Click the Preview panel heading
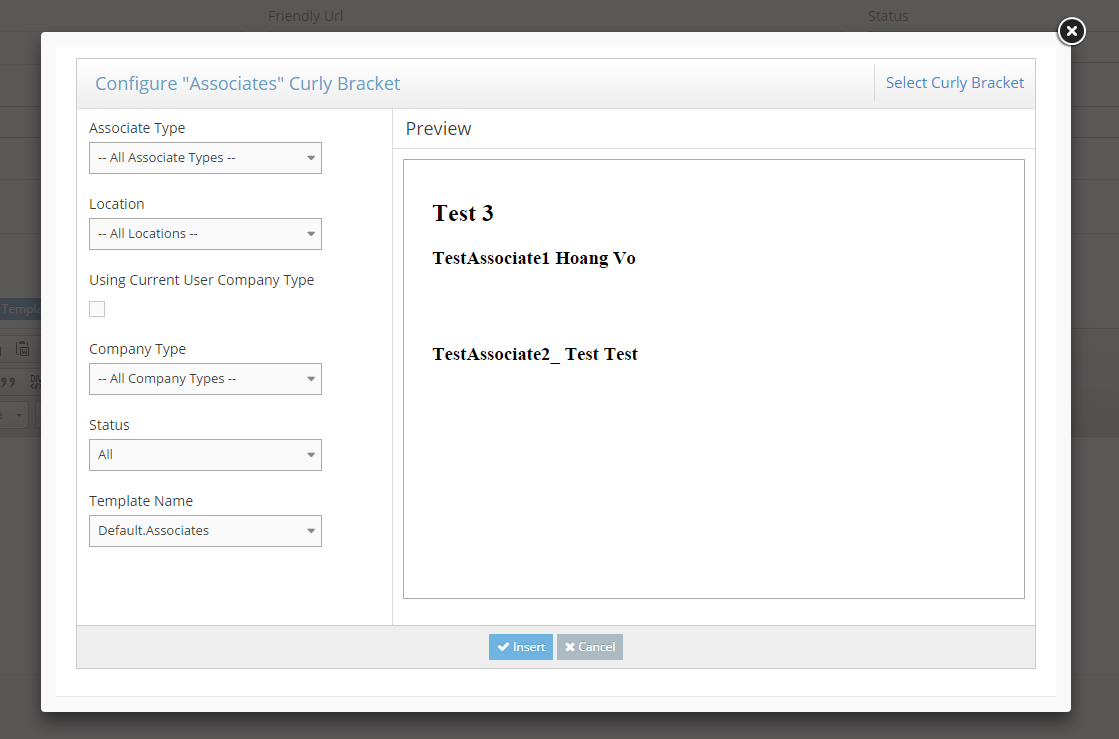Screen dimensions: 1119x739 point(438,129)
